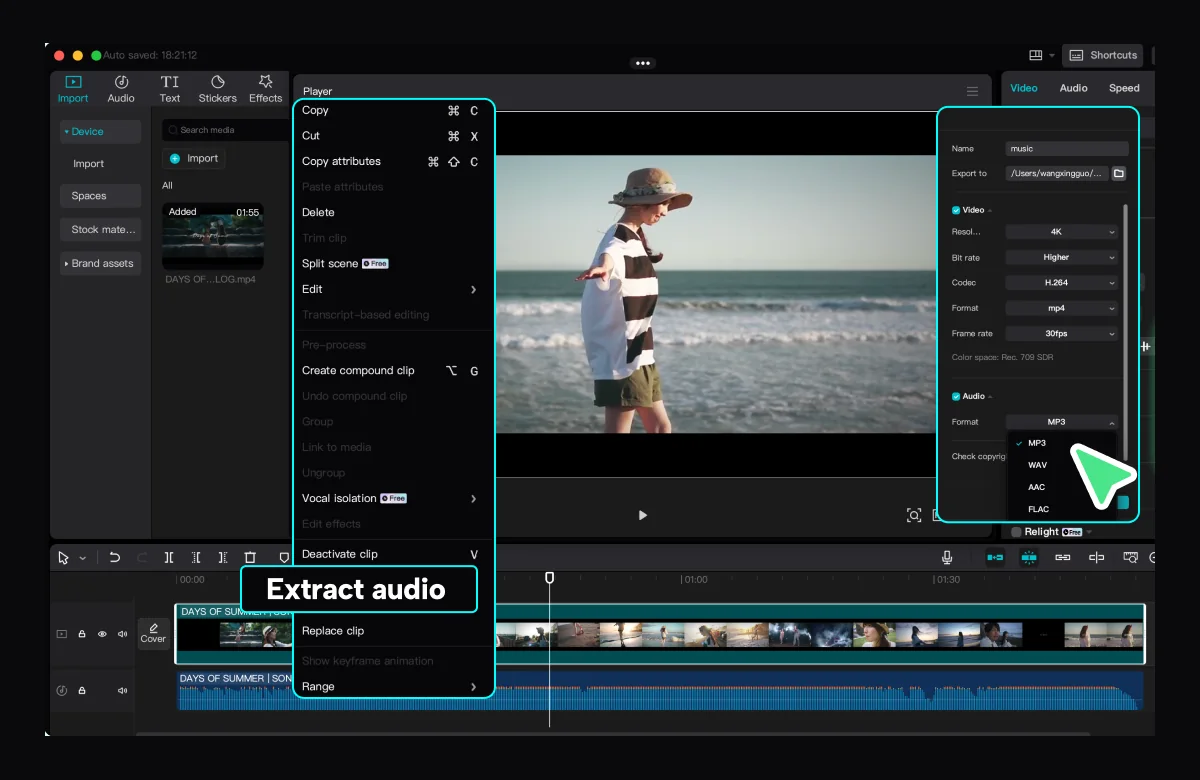Undo the last action with the curved arrow

[x=115, y=557]
